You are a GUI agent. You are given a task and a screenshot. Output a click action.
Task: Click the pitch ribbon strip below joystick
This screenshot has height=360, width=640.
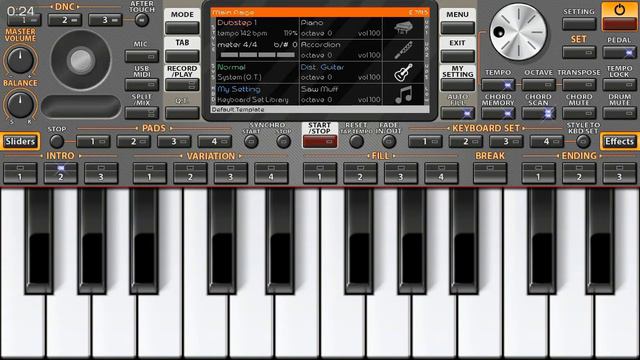[81, 107]
